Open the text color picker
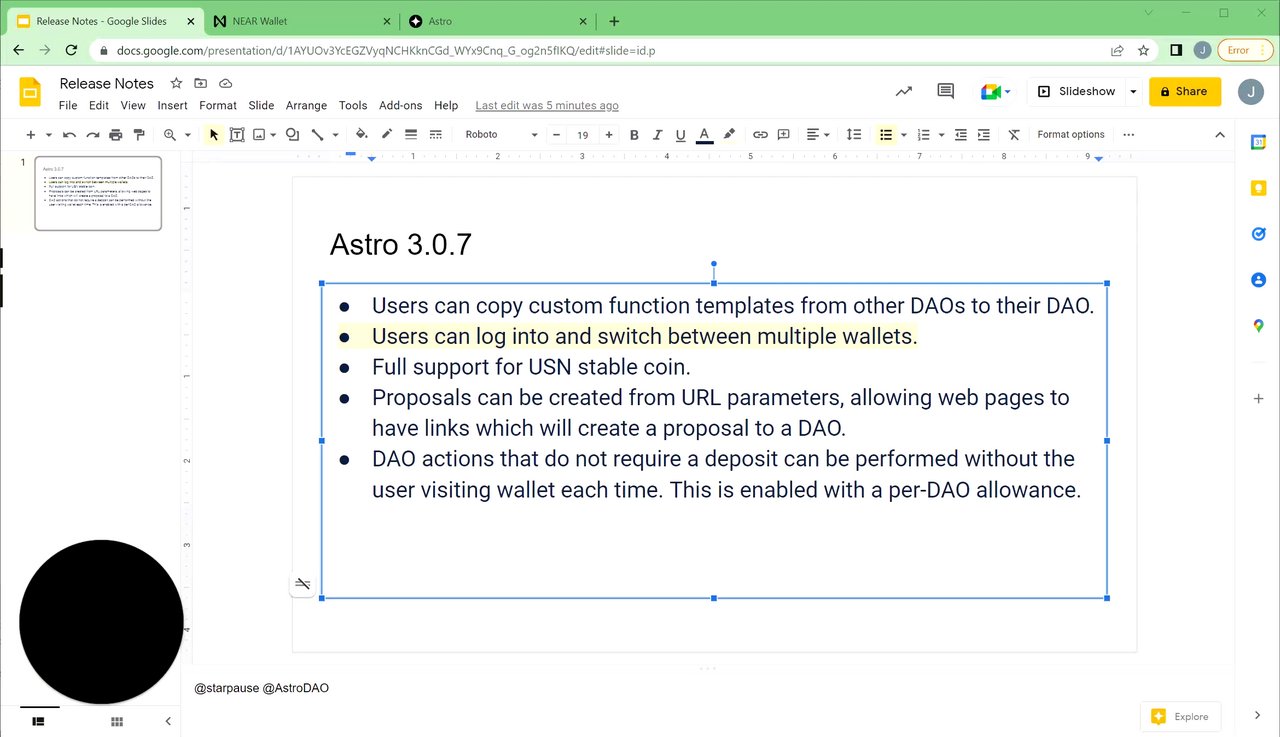The width and height of the screenshot is (1280, 737). [x=704, y=134]
